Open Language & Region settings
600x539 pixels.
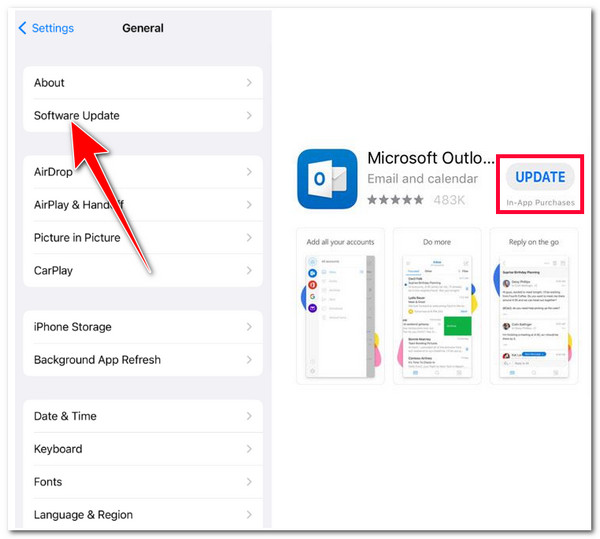point(143,515)
